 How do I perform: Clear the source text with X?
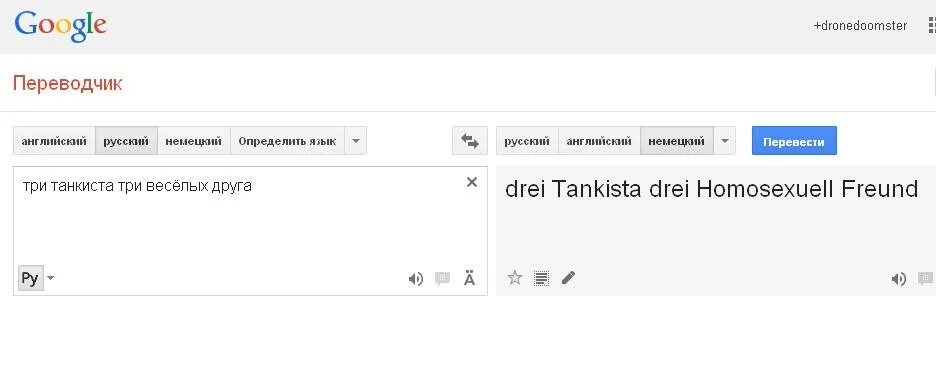coord(472,183)
